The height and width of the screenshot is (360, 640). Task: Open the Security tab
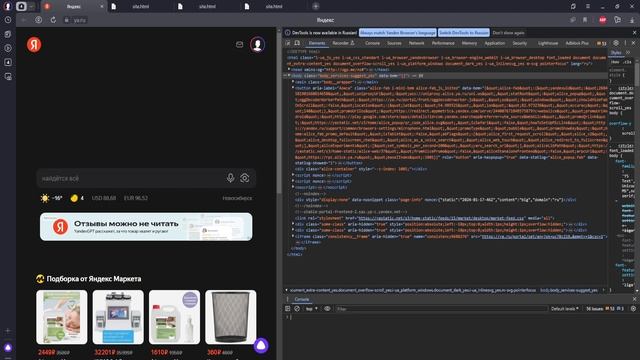(520, 43)
